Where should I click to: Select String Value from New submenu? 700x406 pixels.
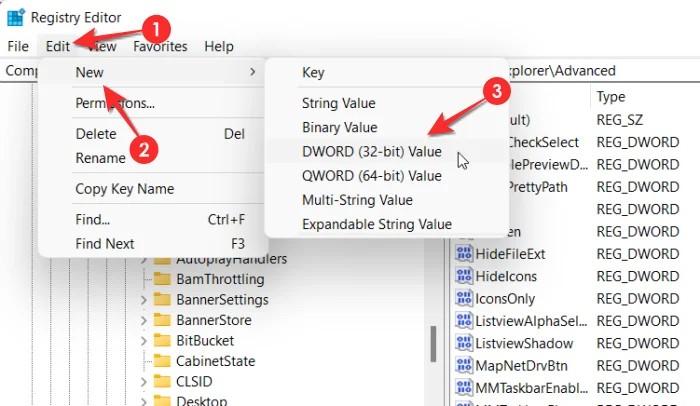point(339,103)
